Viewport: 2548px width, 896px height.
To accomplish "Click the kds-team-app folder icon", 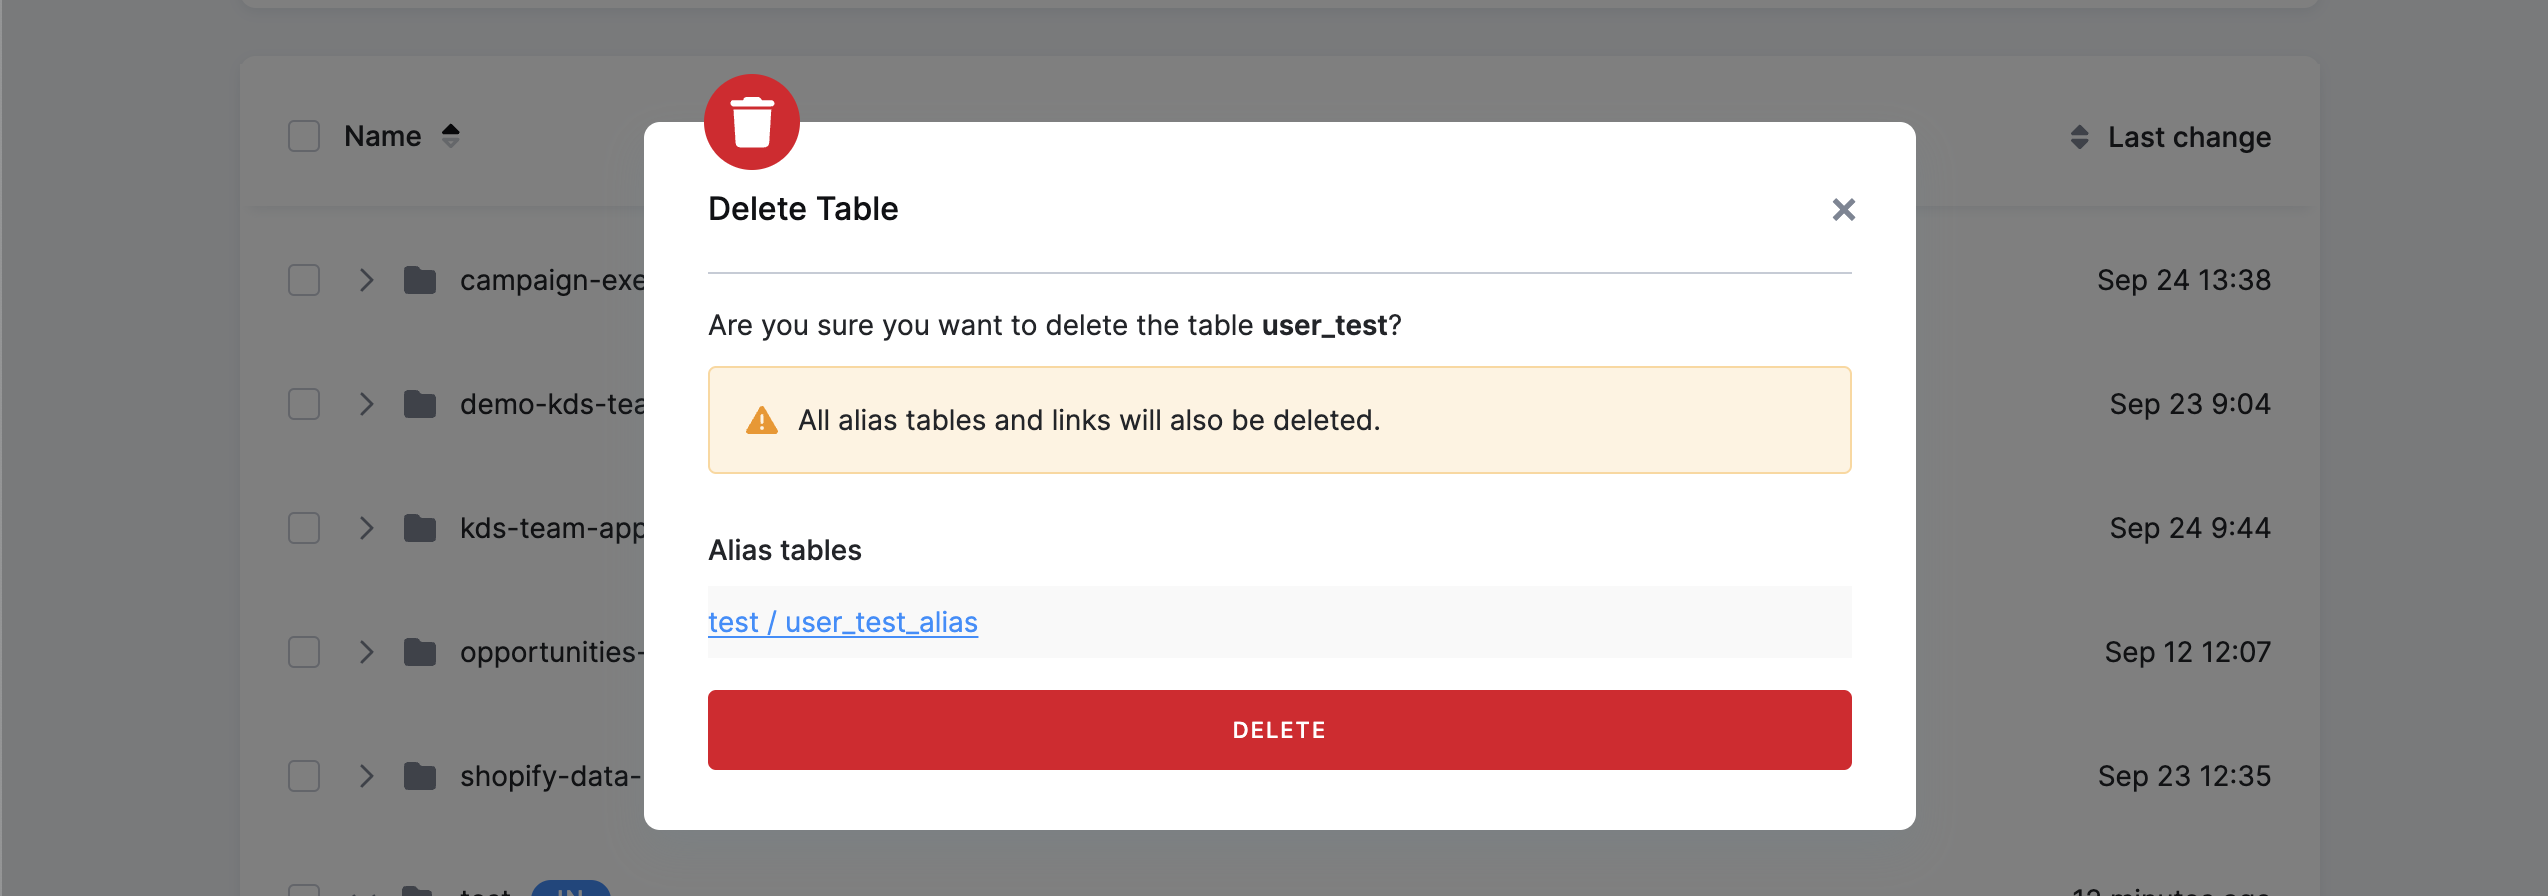I will point(420,528).
